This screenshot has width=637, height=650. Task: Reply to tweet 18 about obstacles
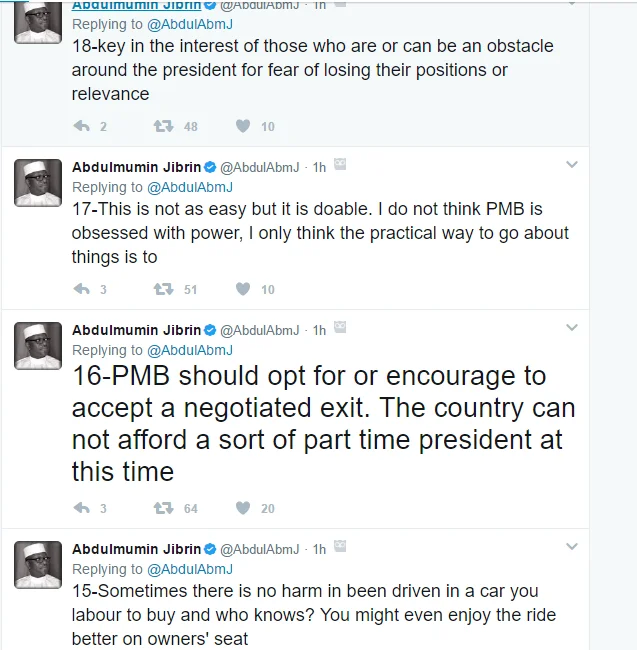tap(83, 126)
